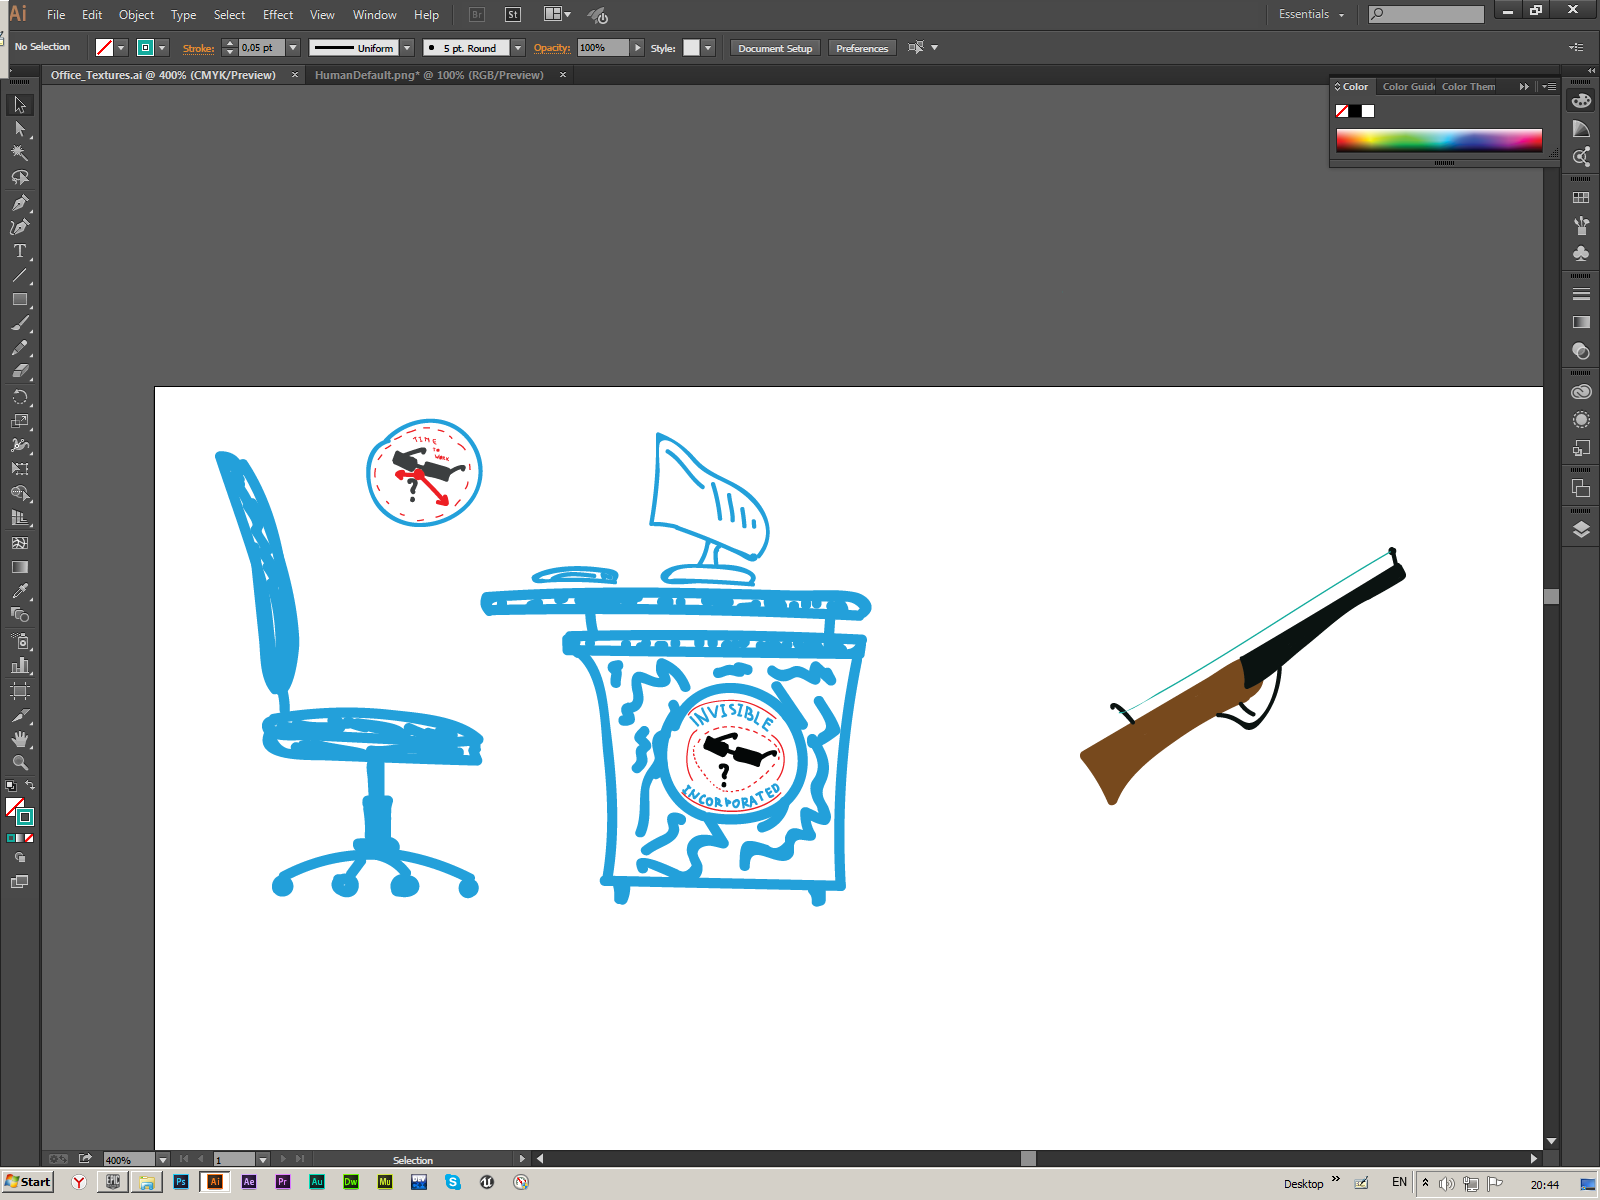Select the Shape Builder tool
This screenshot has height=1200, width=1600.
pyautogui.click(x=20, y=494)
